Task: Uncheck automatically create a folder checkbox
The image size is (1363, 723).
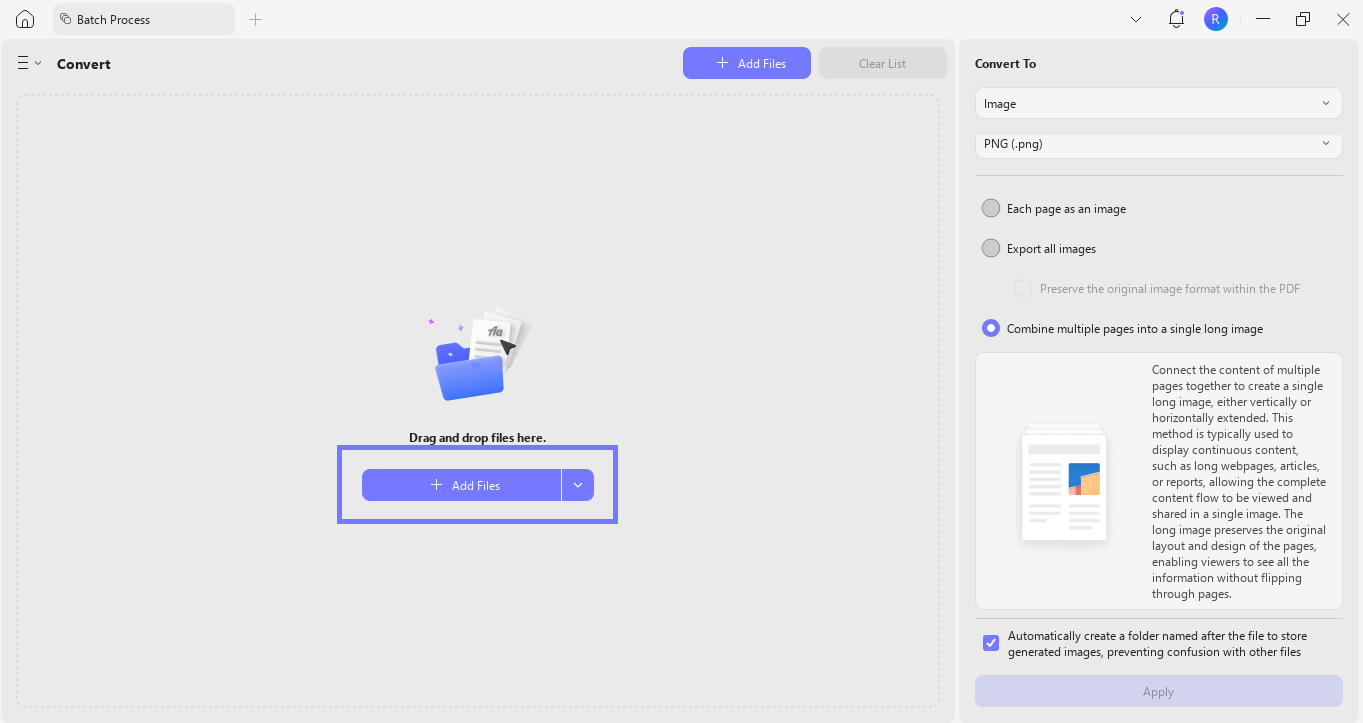Action: (991, 643)
